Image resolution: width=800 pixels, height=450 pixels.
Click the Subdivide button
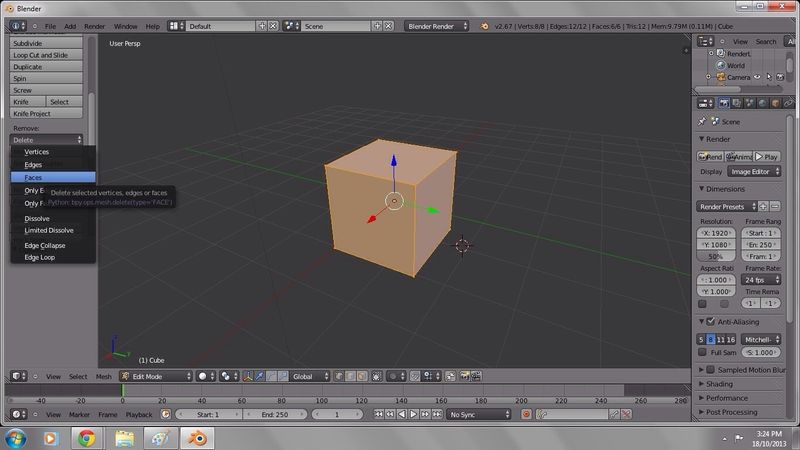point(46,43)
